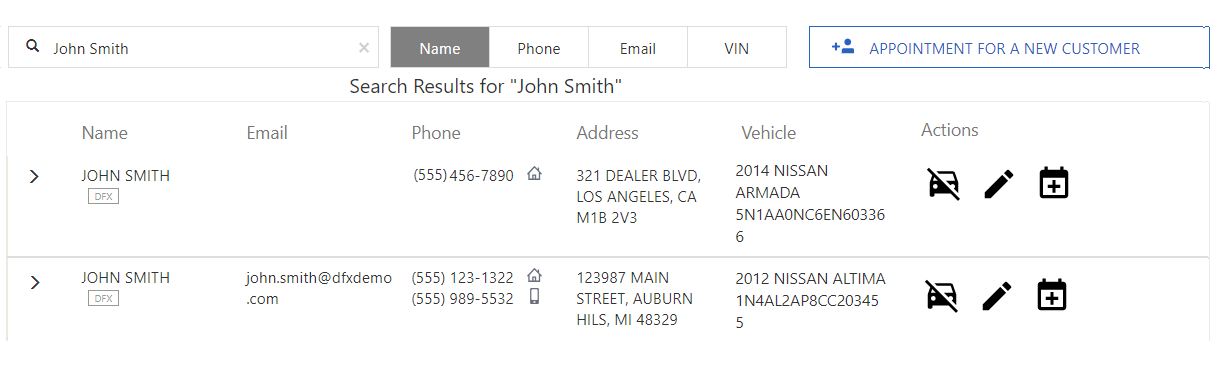Open john.smith@dfxdemo.com email address
1223x365 pixels.
pos(319,288)
